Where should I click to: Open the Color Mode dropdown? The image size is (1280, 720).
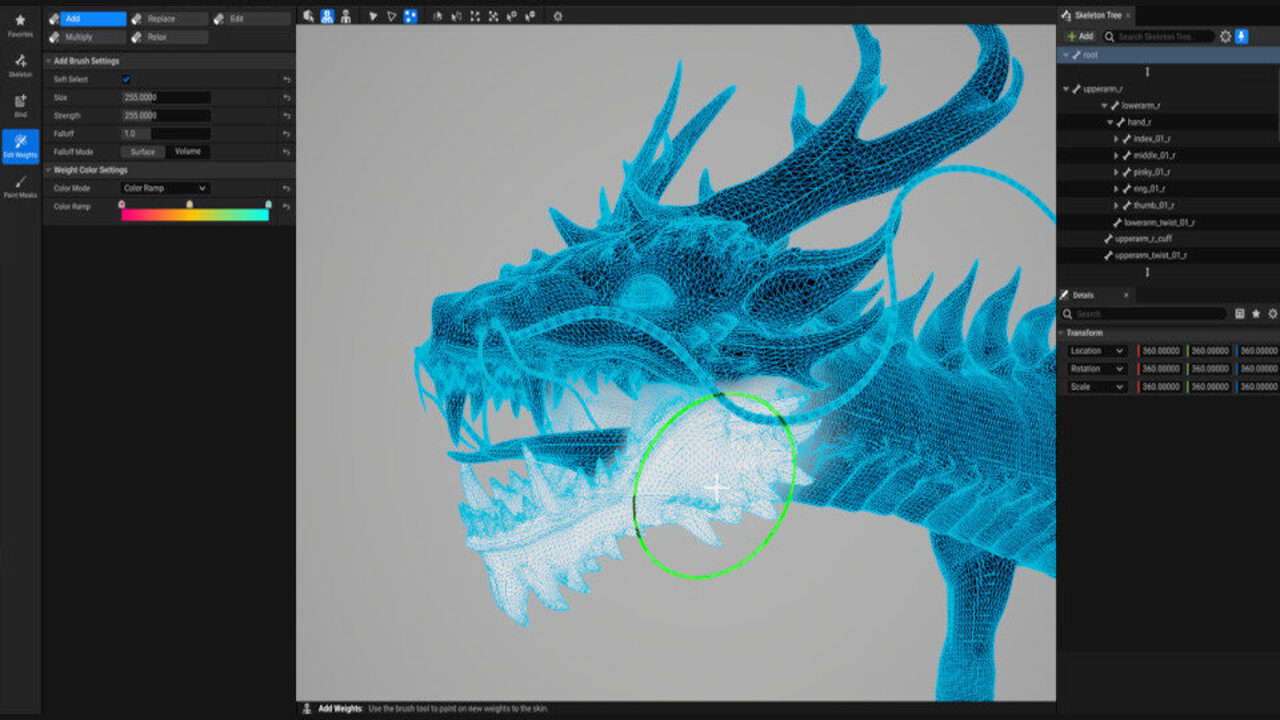point(165,188)
